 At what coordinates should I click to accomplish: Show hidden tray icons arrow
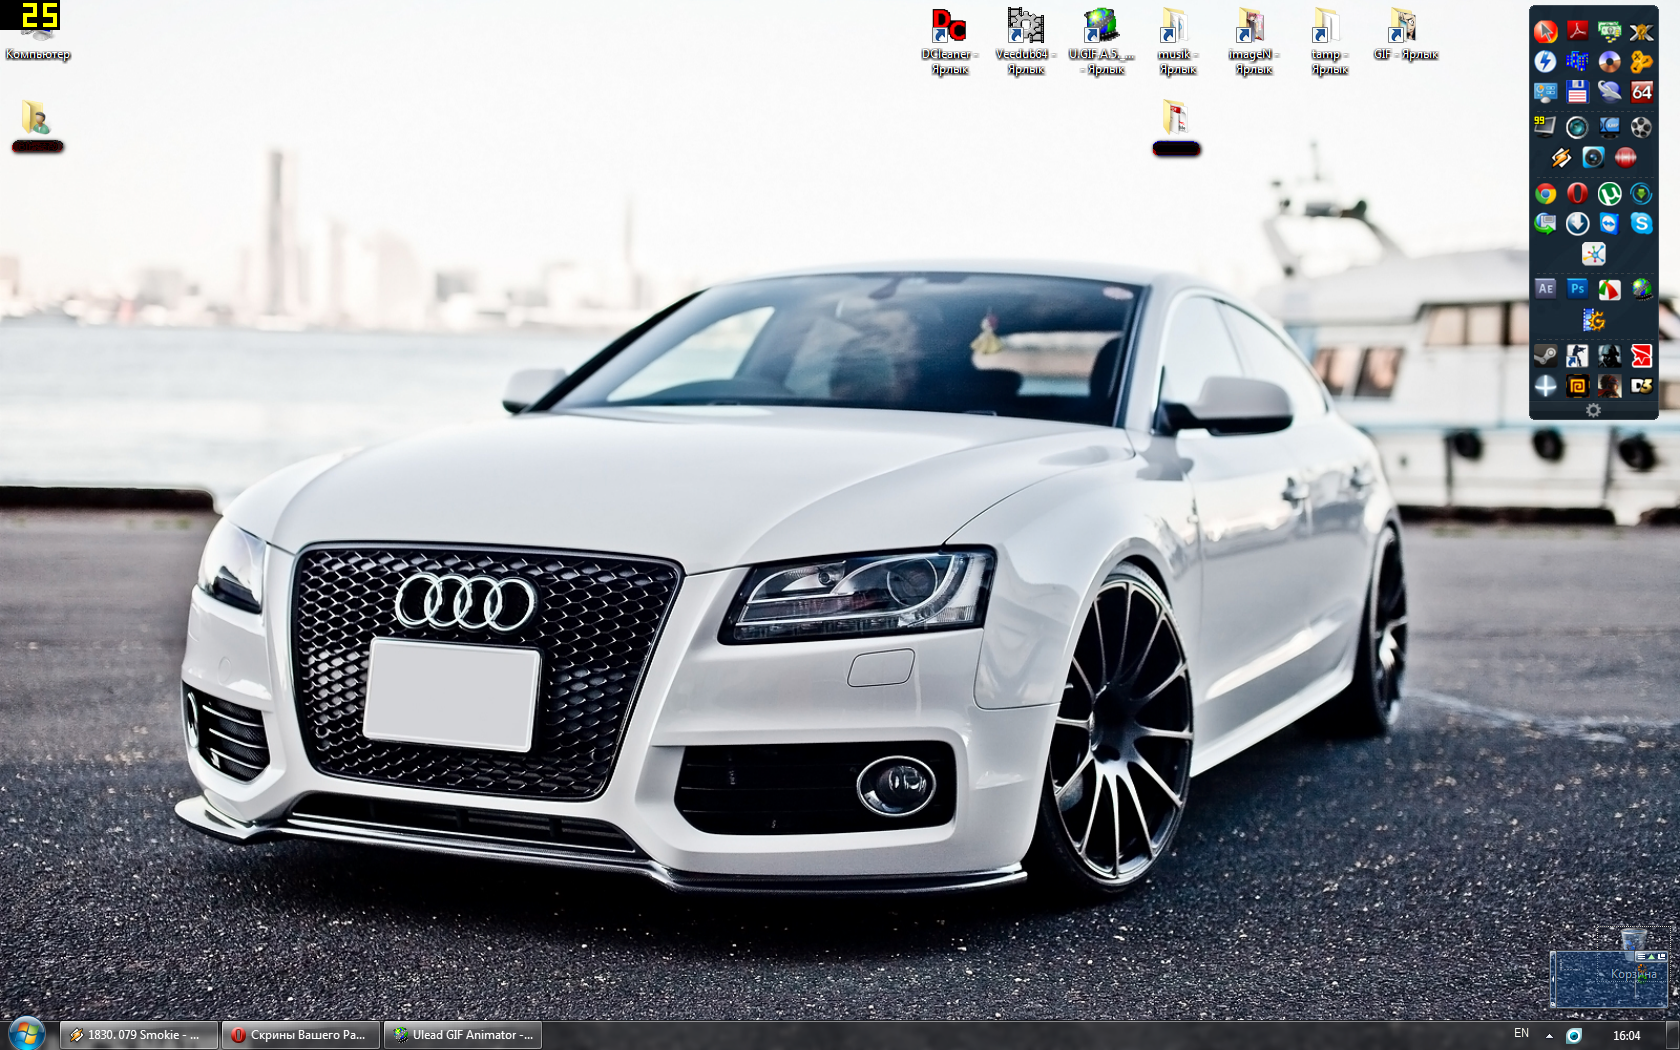1549,1036
